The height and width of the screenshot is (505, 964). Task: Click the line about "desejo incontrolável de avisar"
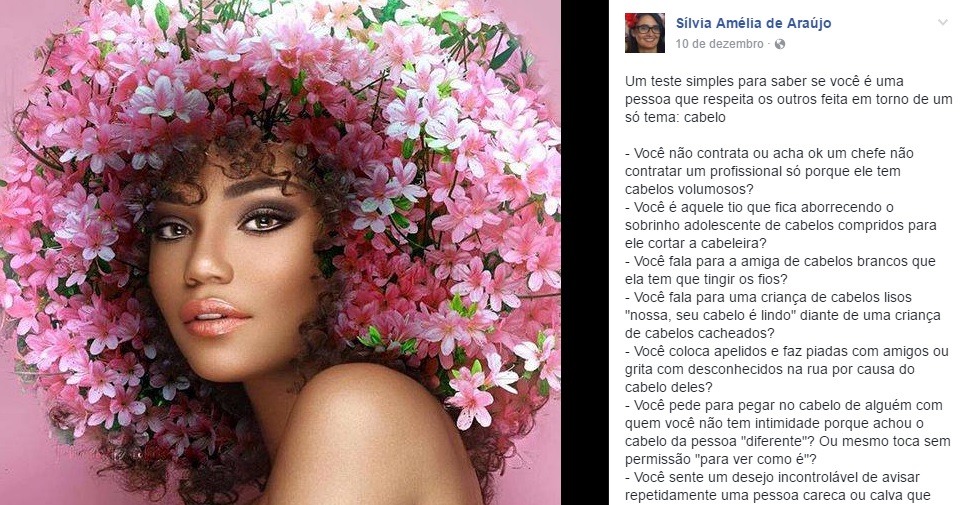[x=772, y=477]
